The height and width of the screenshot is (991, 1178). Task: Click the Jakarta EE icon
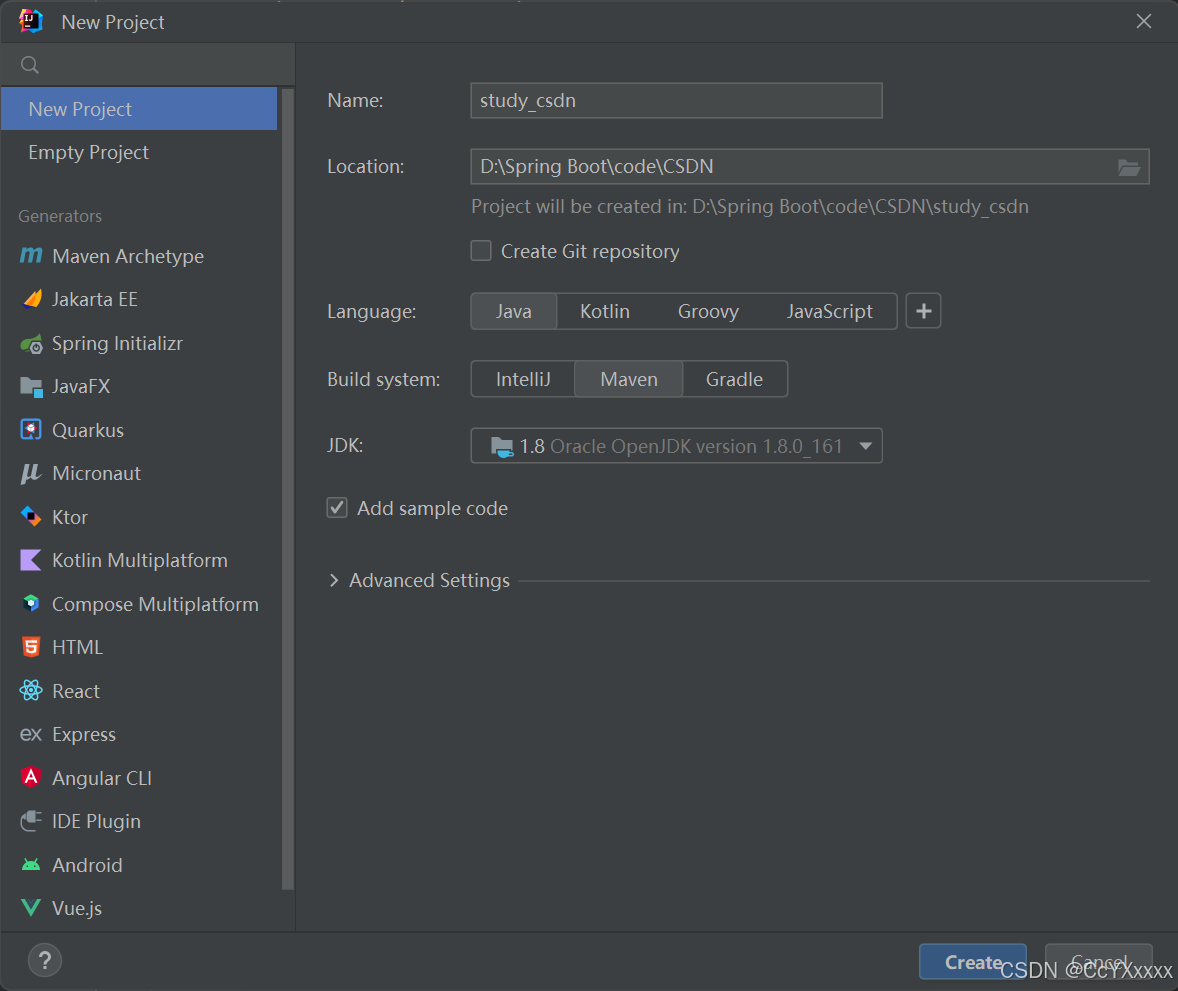click(32, 299)
